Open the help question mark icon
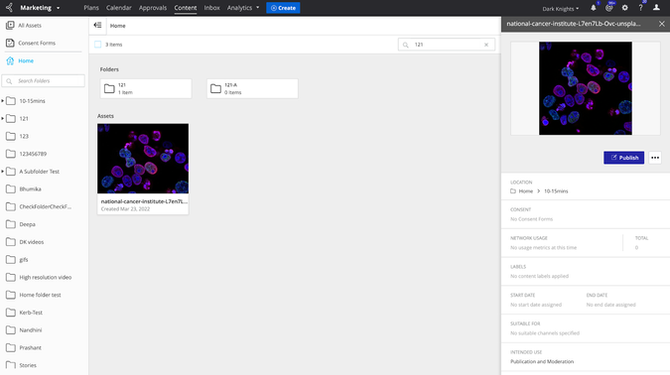This screenshot has width=670, height=375. [641, 8]
